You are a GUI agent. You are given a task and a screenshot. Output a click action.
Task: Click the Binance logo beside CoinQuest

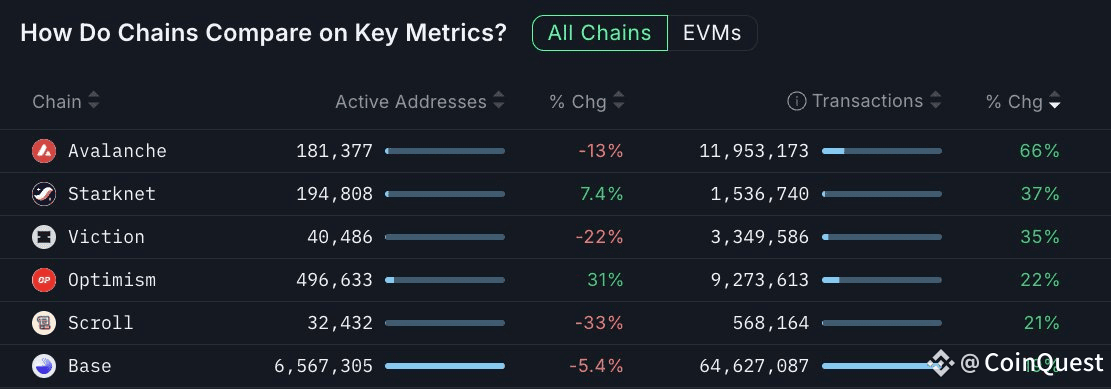coord(942,363)
